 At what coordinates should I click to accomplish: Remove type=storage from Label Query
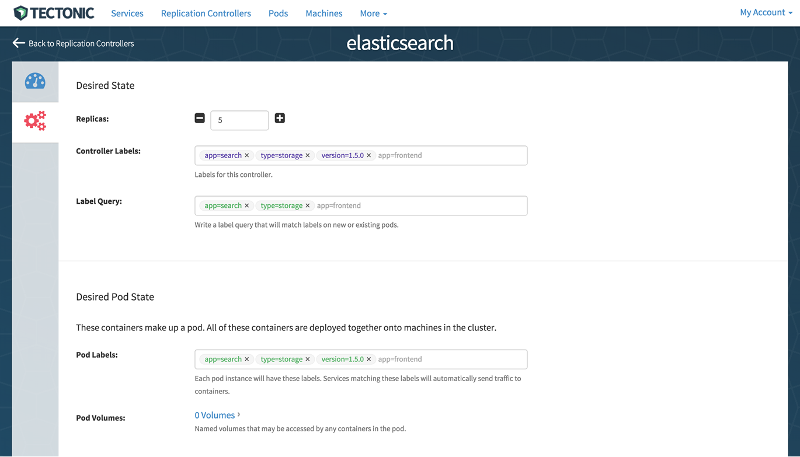308,206
